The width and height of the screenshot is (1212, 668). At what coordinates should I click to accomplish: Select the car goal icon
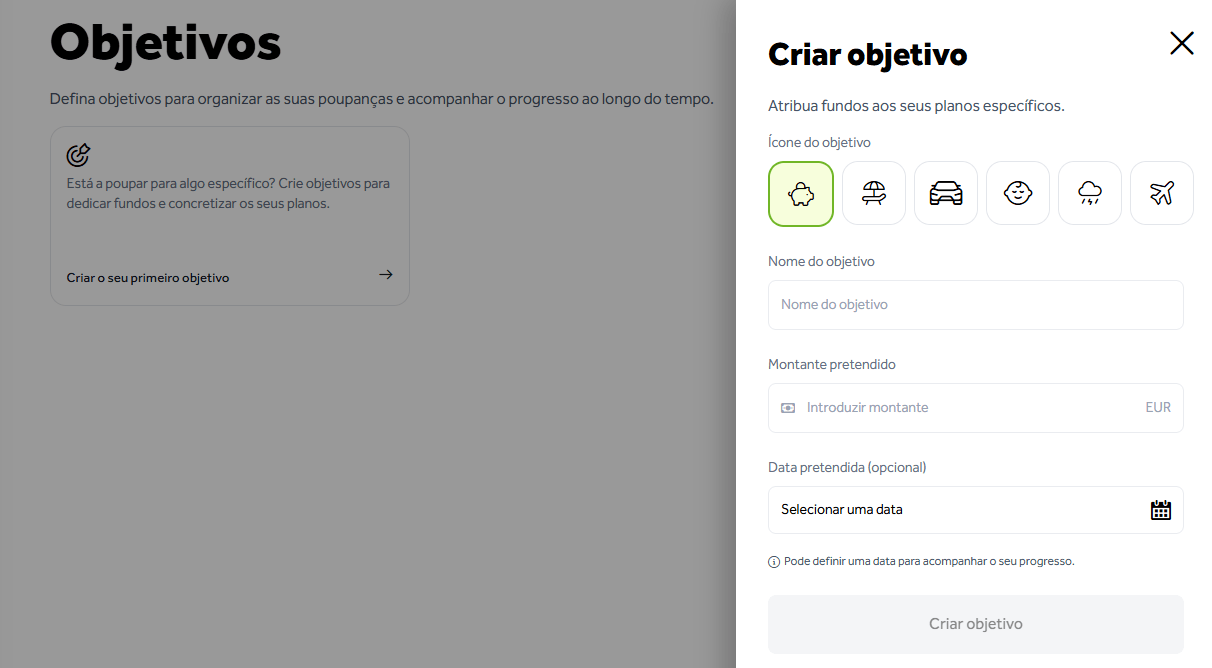[x=945, y=193]
